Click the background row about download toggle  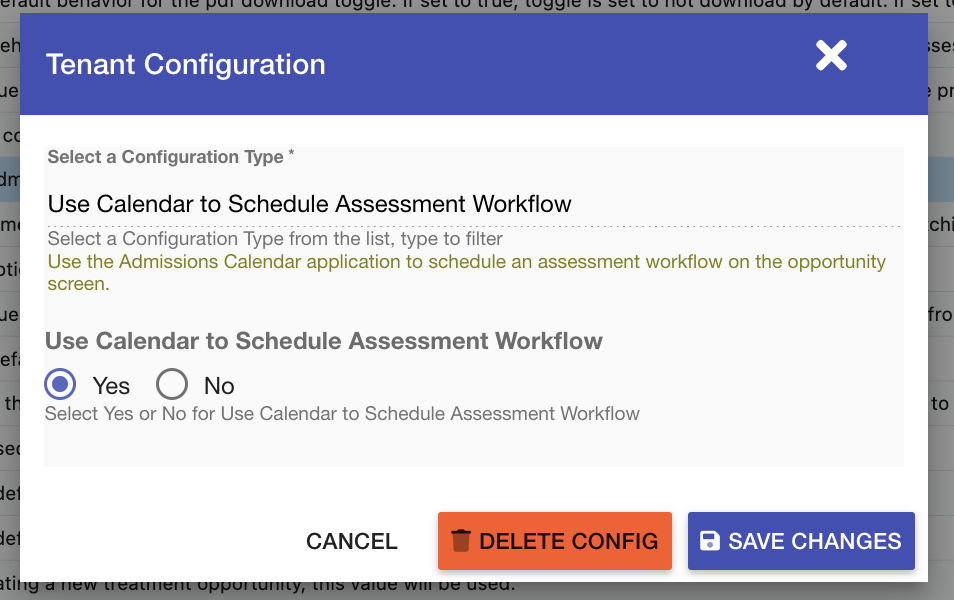click(400, 8)
